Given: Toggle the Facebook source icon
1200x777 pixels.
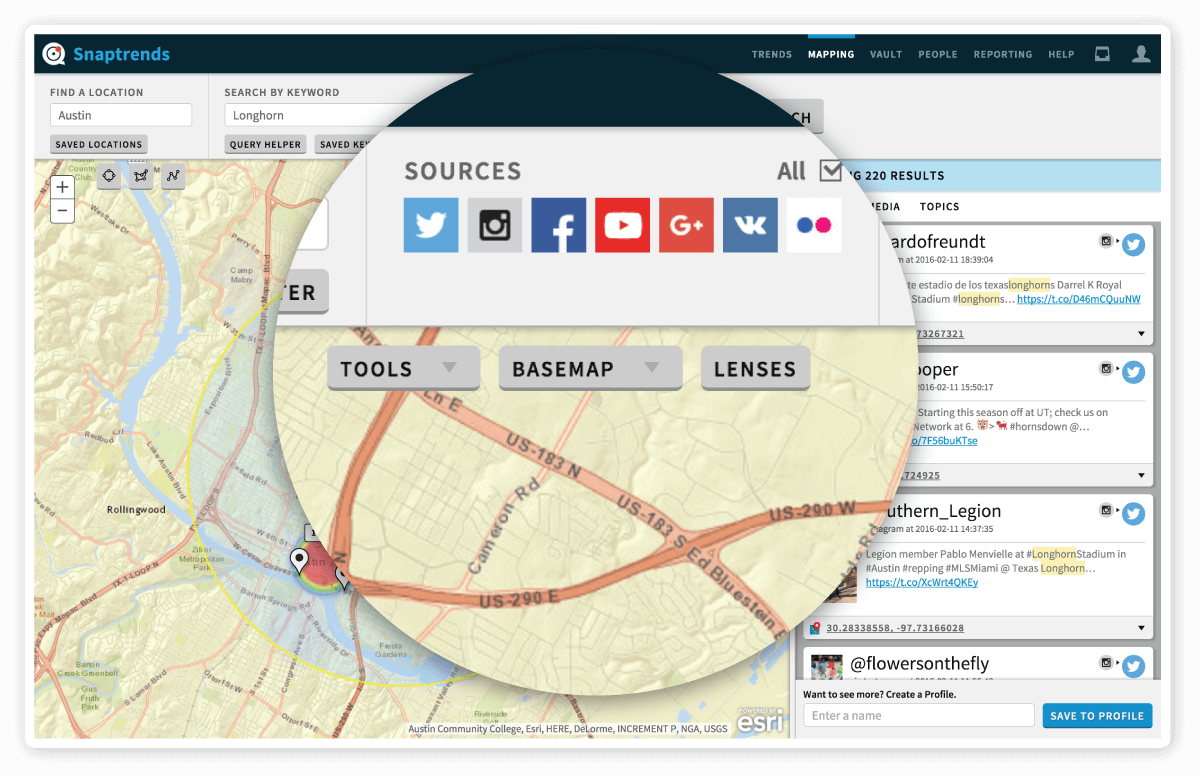Looking at the screenshot, I should (x=558, y=225).
